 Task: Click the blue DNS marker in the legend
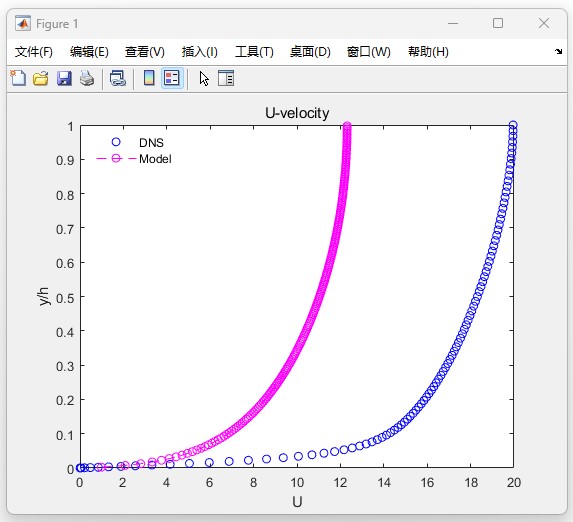(116, 142)
